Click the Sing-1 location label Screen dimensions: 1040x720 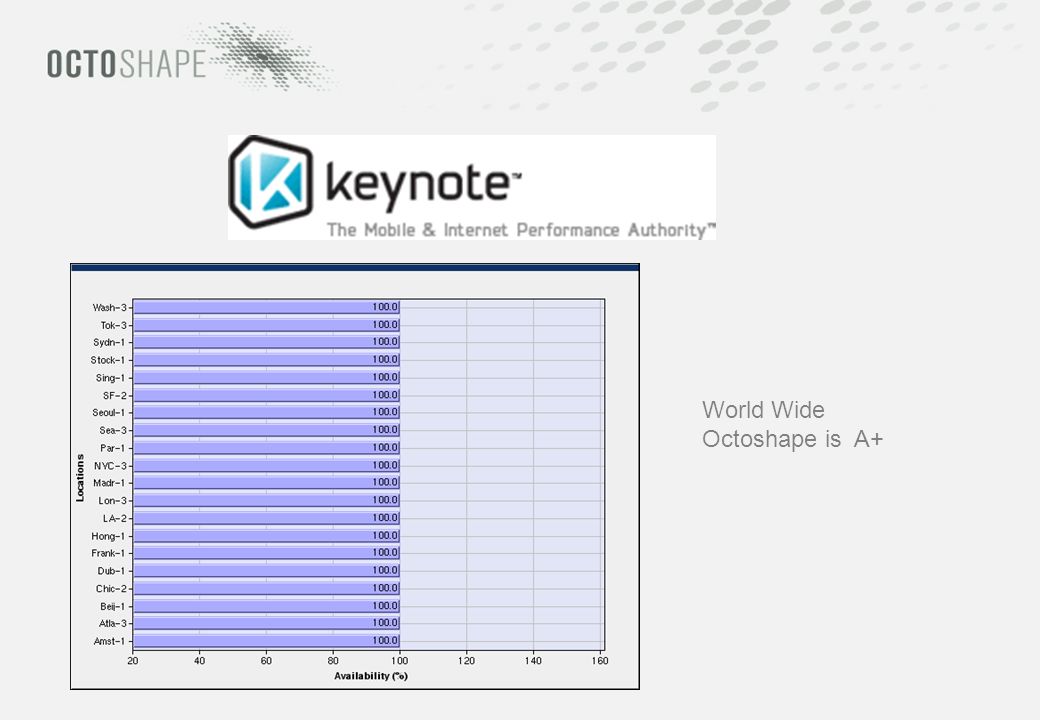[110, 378]
